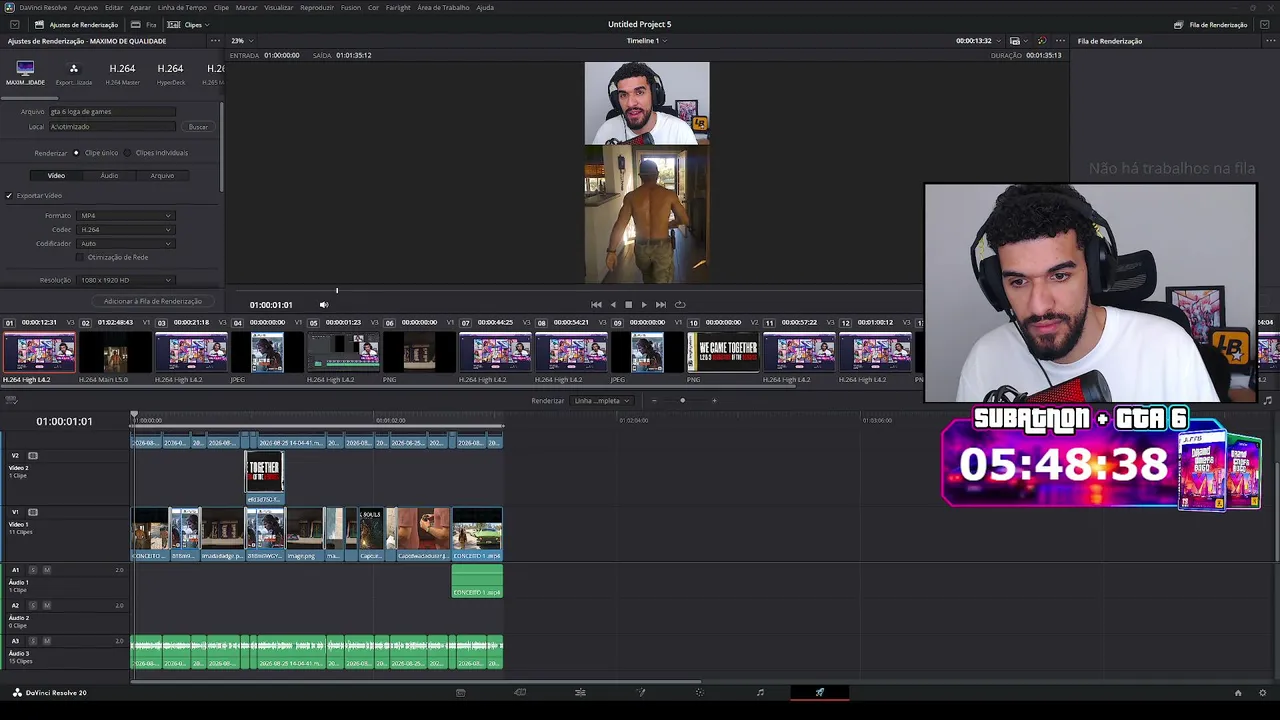Open the Resolução 1080 x 1920 HD dropdown
Image resolution: width=1280 pixels, height=720 pixels.
click(126, 281)
